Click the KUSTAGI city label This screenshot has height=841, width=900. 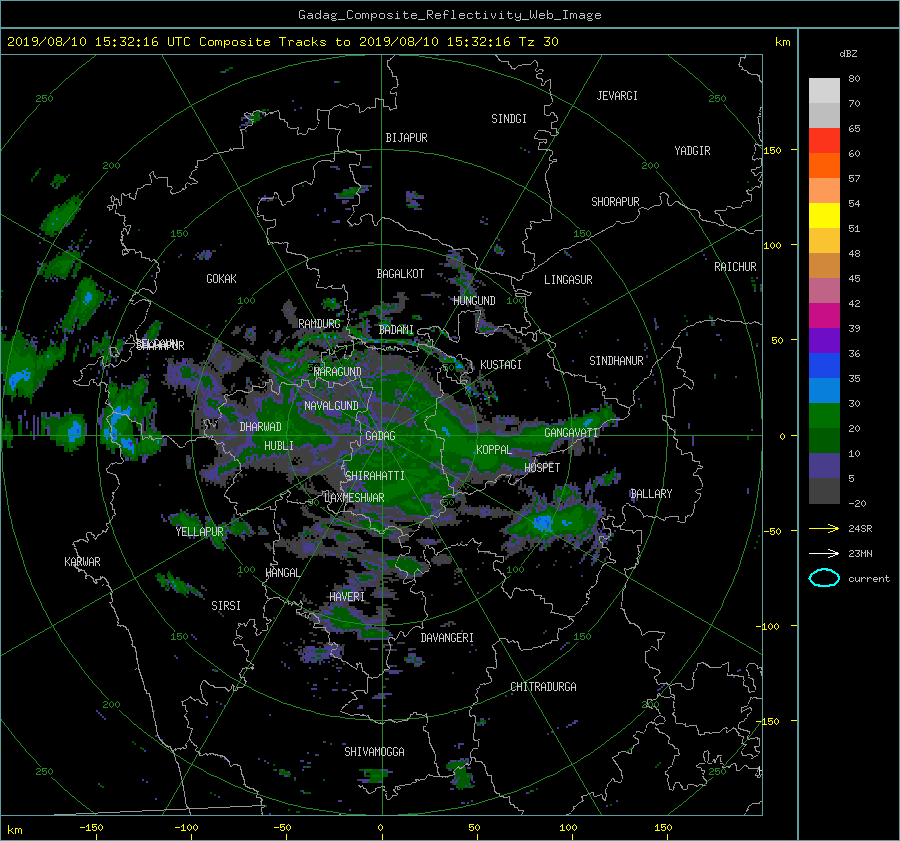[501, 365]
